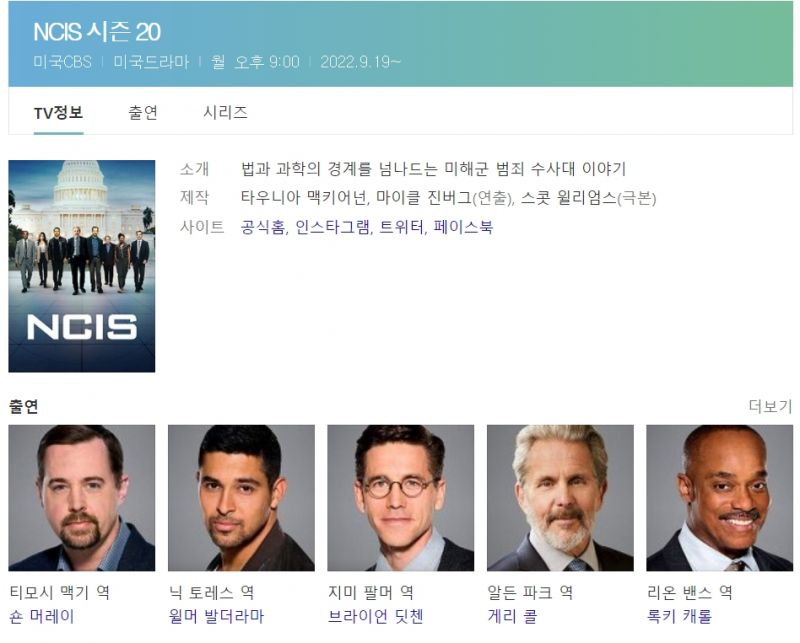Screen dimensions: 800x643
Task: Open the 록키 캐롤 actor link
Action: pos(679,616)
